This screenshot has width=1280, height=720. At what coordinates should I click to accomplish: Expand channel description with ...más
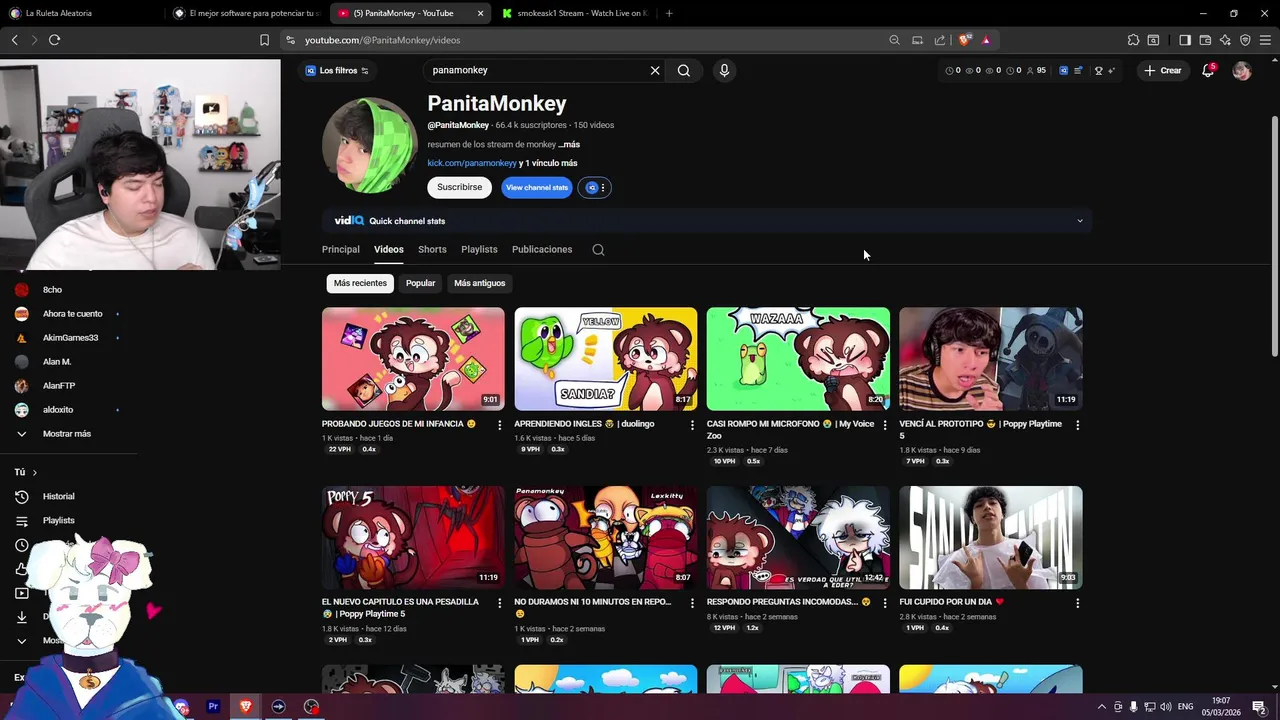569,144
